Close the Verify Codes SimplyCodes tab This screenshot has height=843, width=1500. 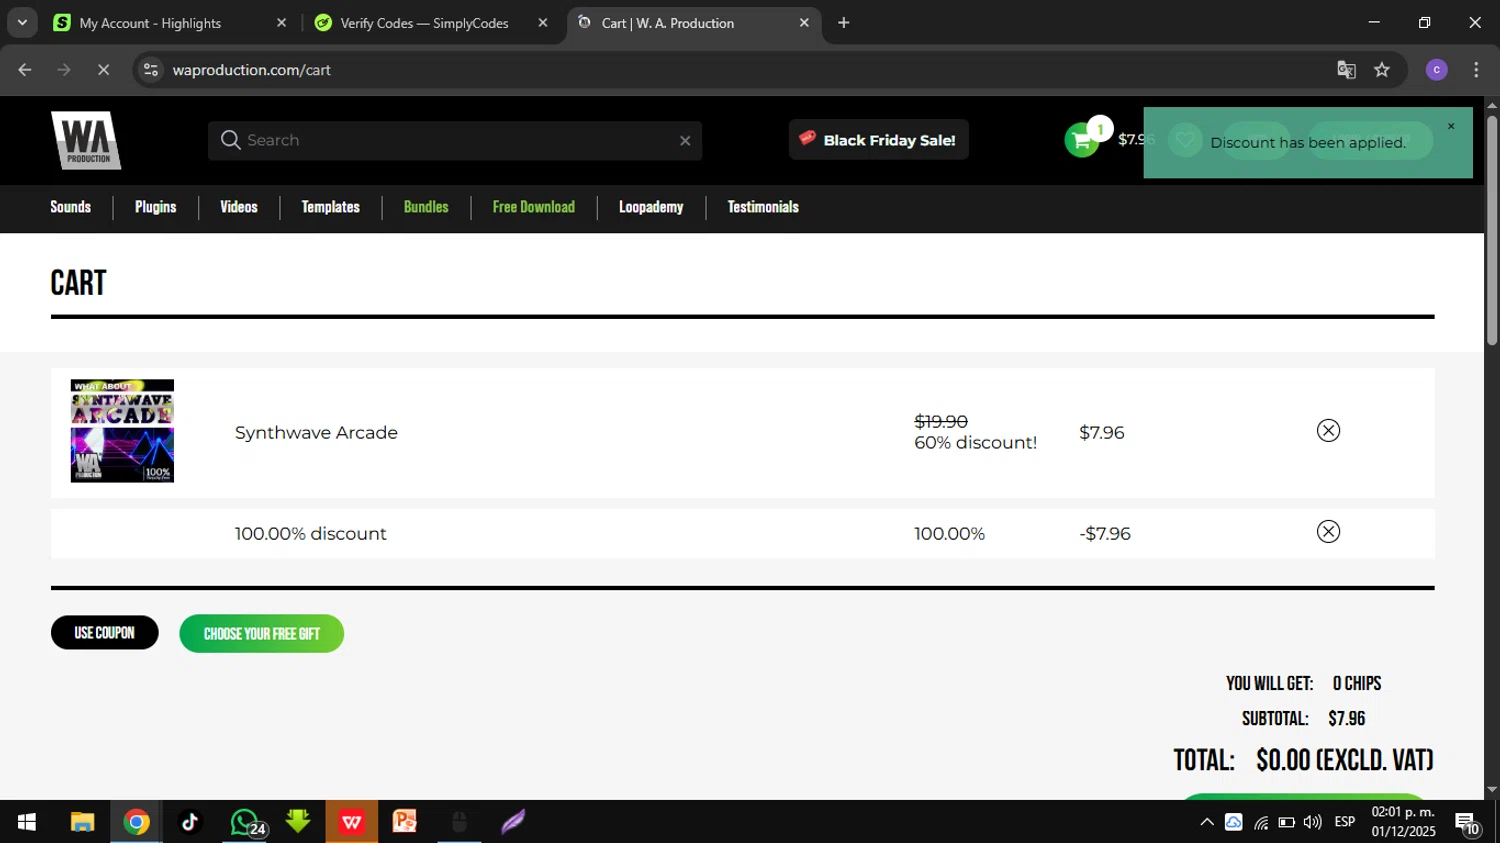coord(543,23)
